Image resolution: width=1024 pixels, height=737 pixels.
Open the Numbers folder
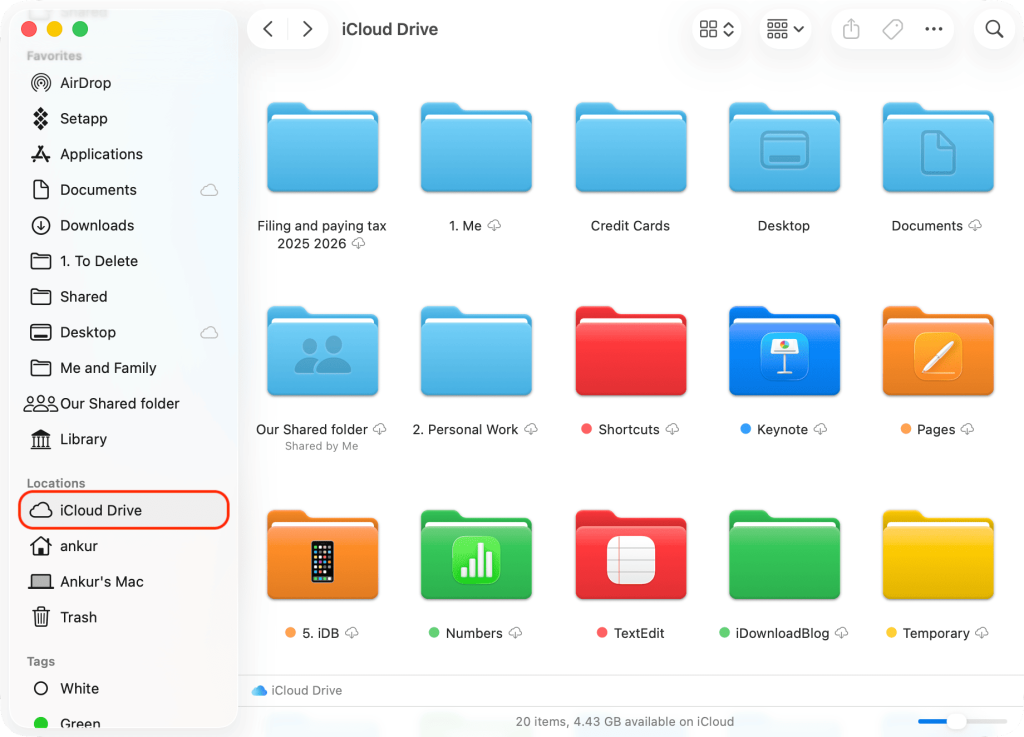point(476,556)
